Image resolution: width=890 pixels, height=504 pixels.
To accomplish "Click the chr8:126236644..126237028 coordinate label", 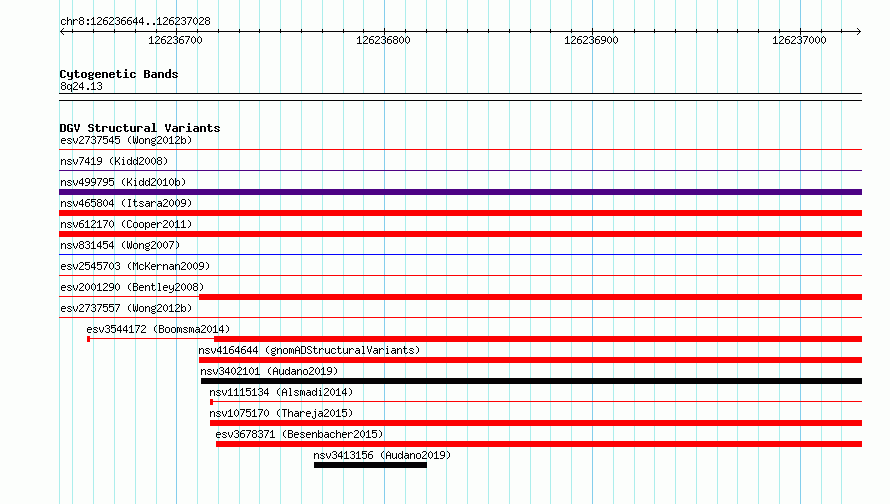I will pos(135,22).
